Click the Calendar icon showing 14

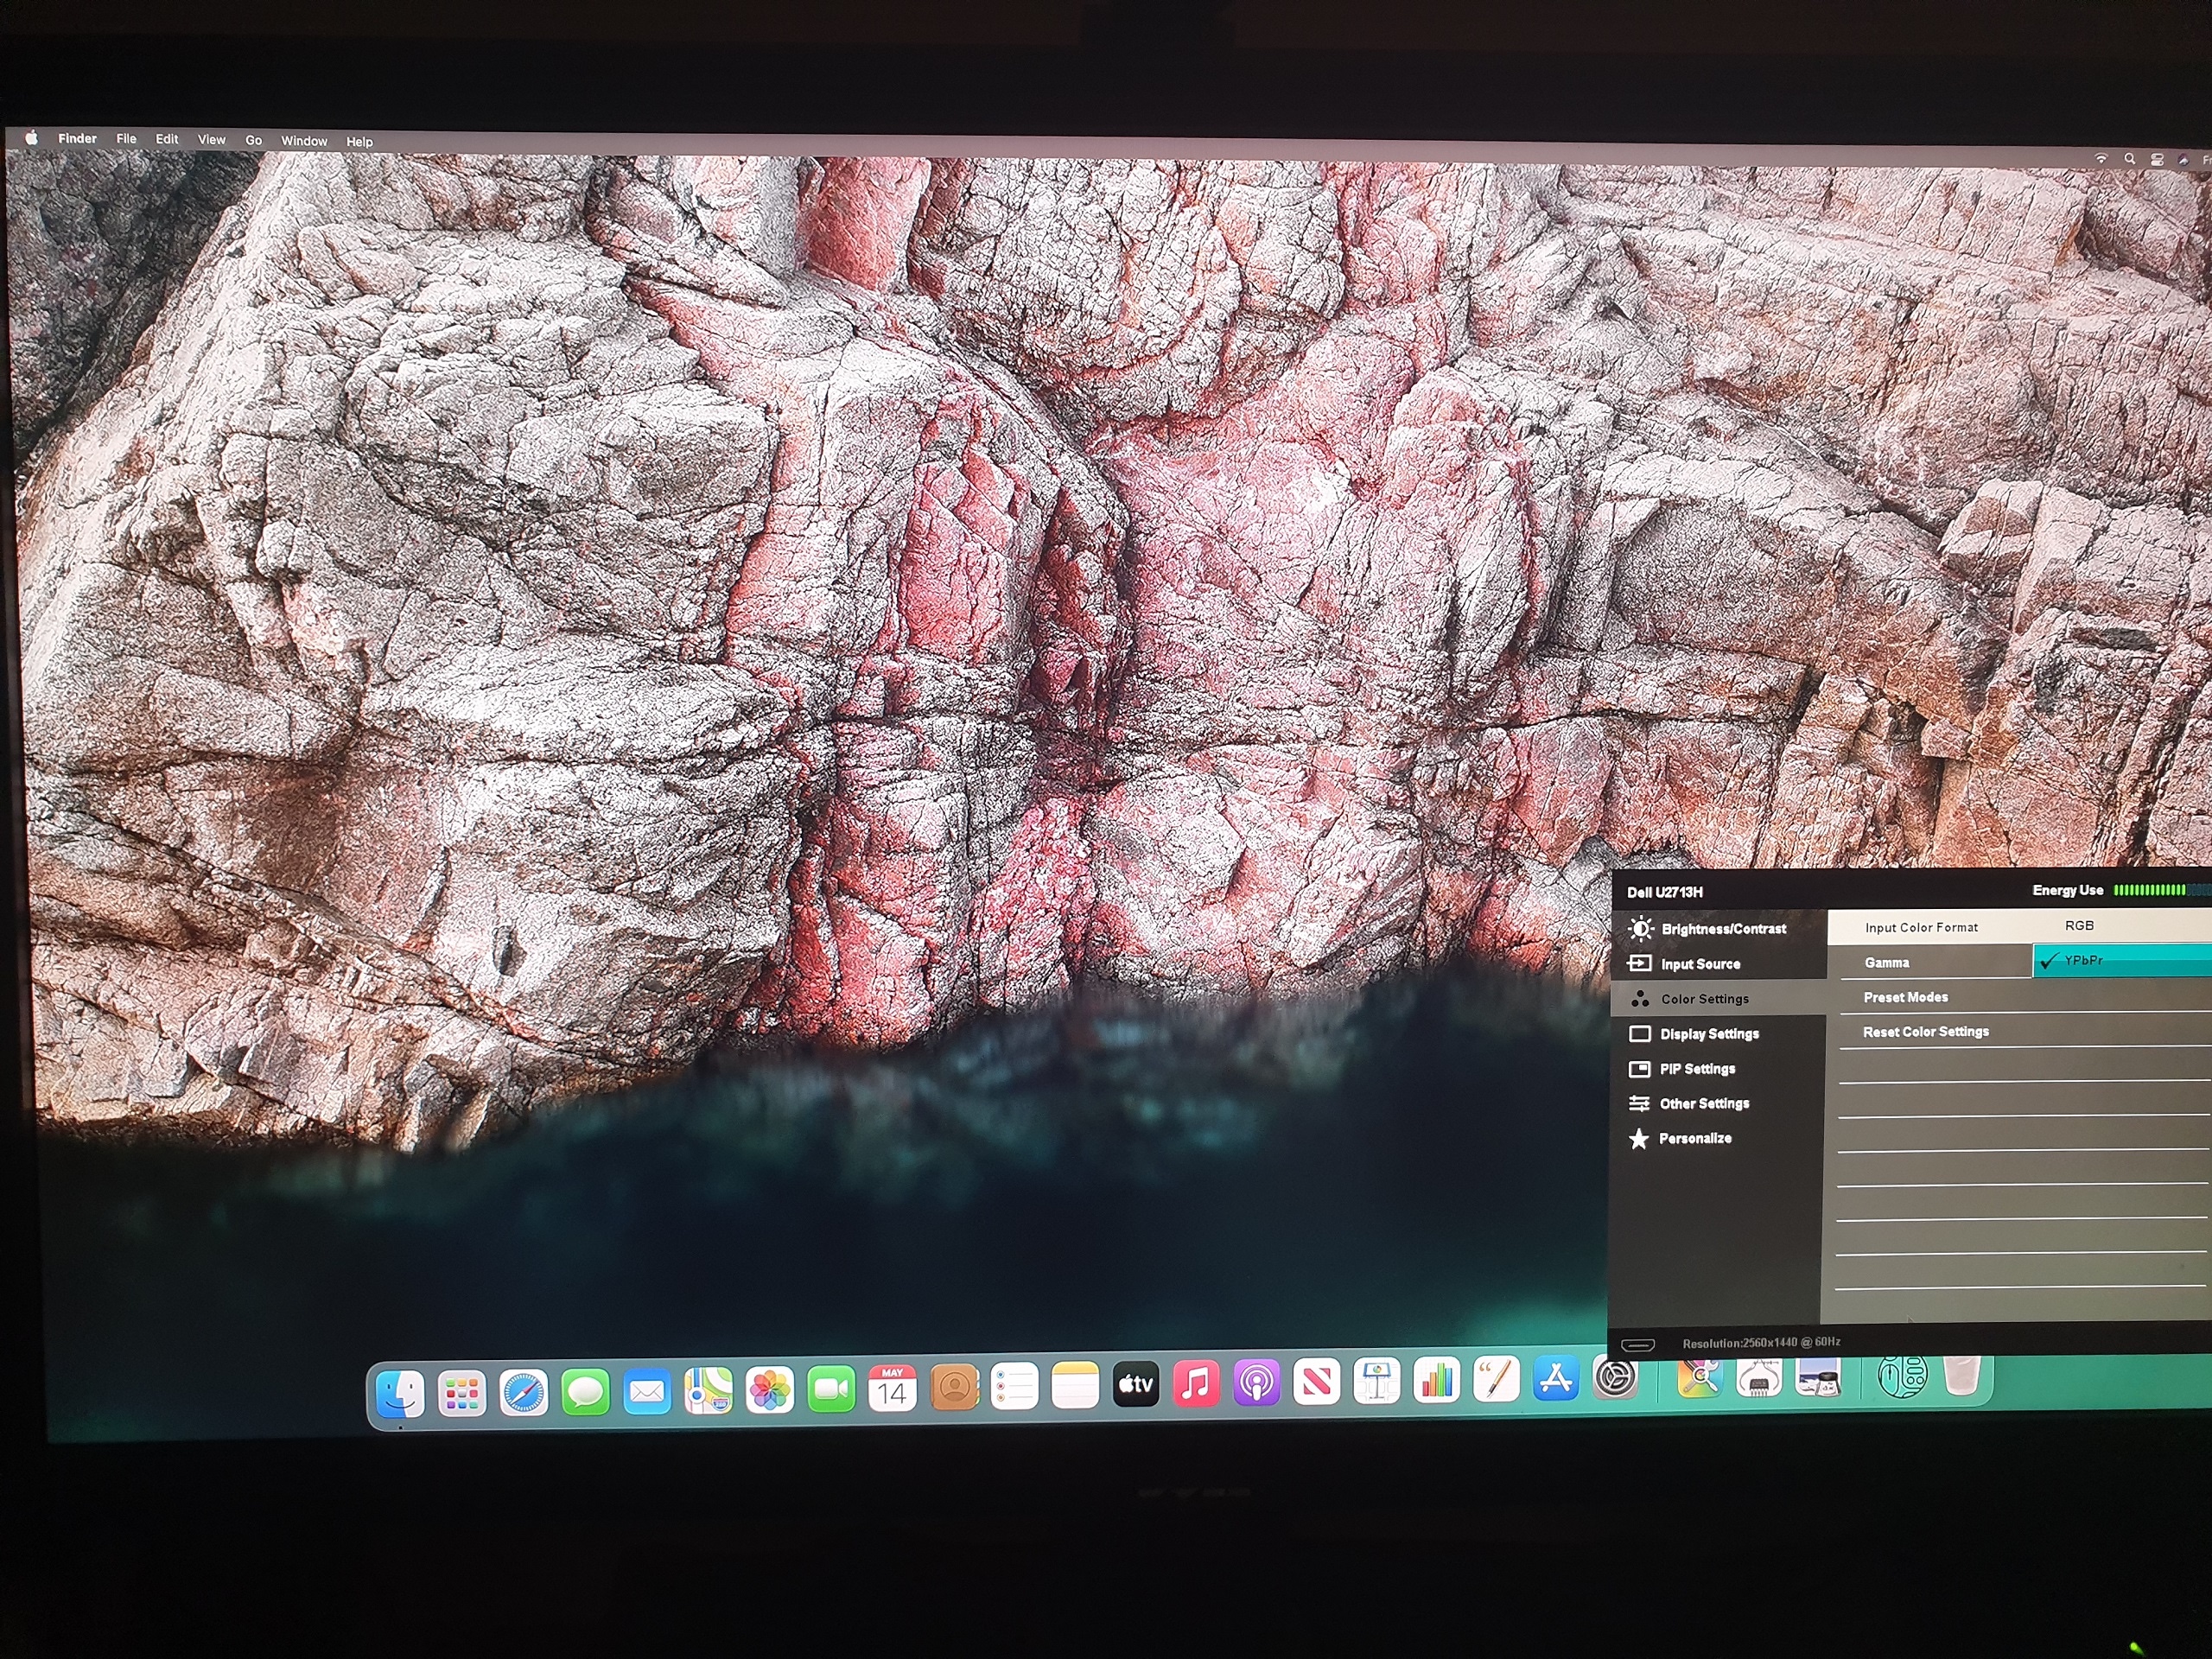pos(892,1389)
